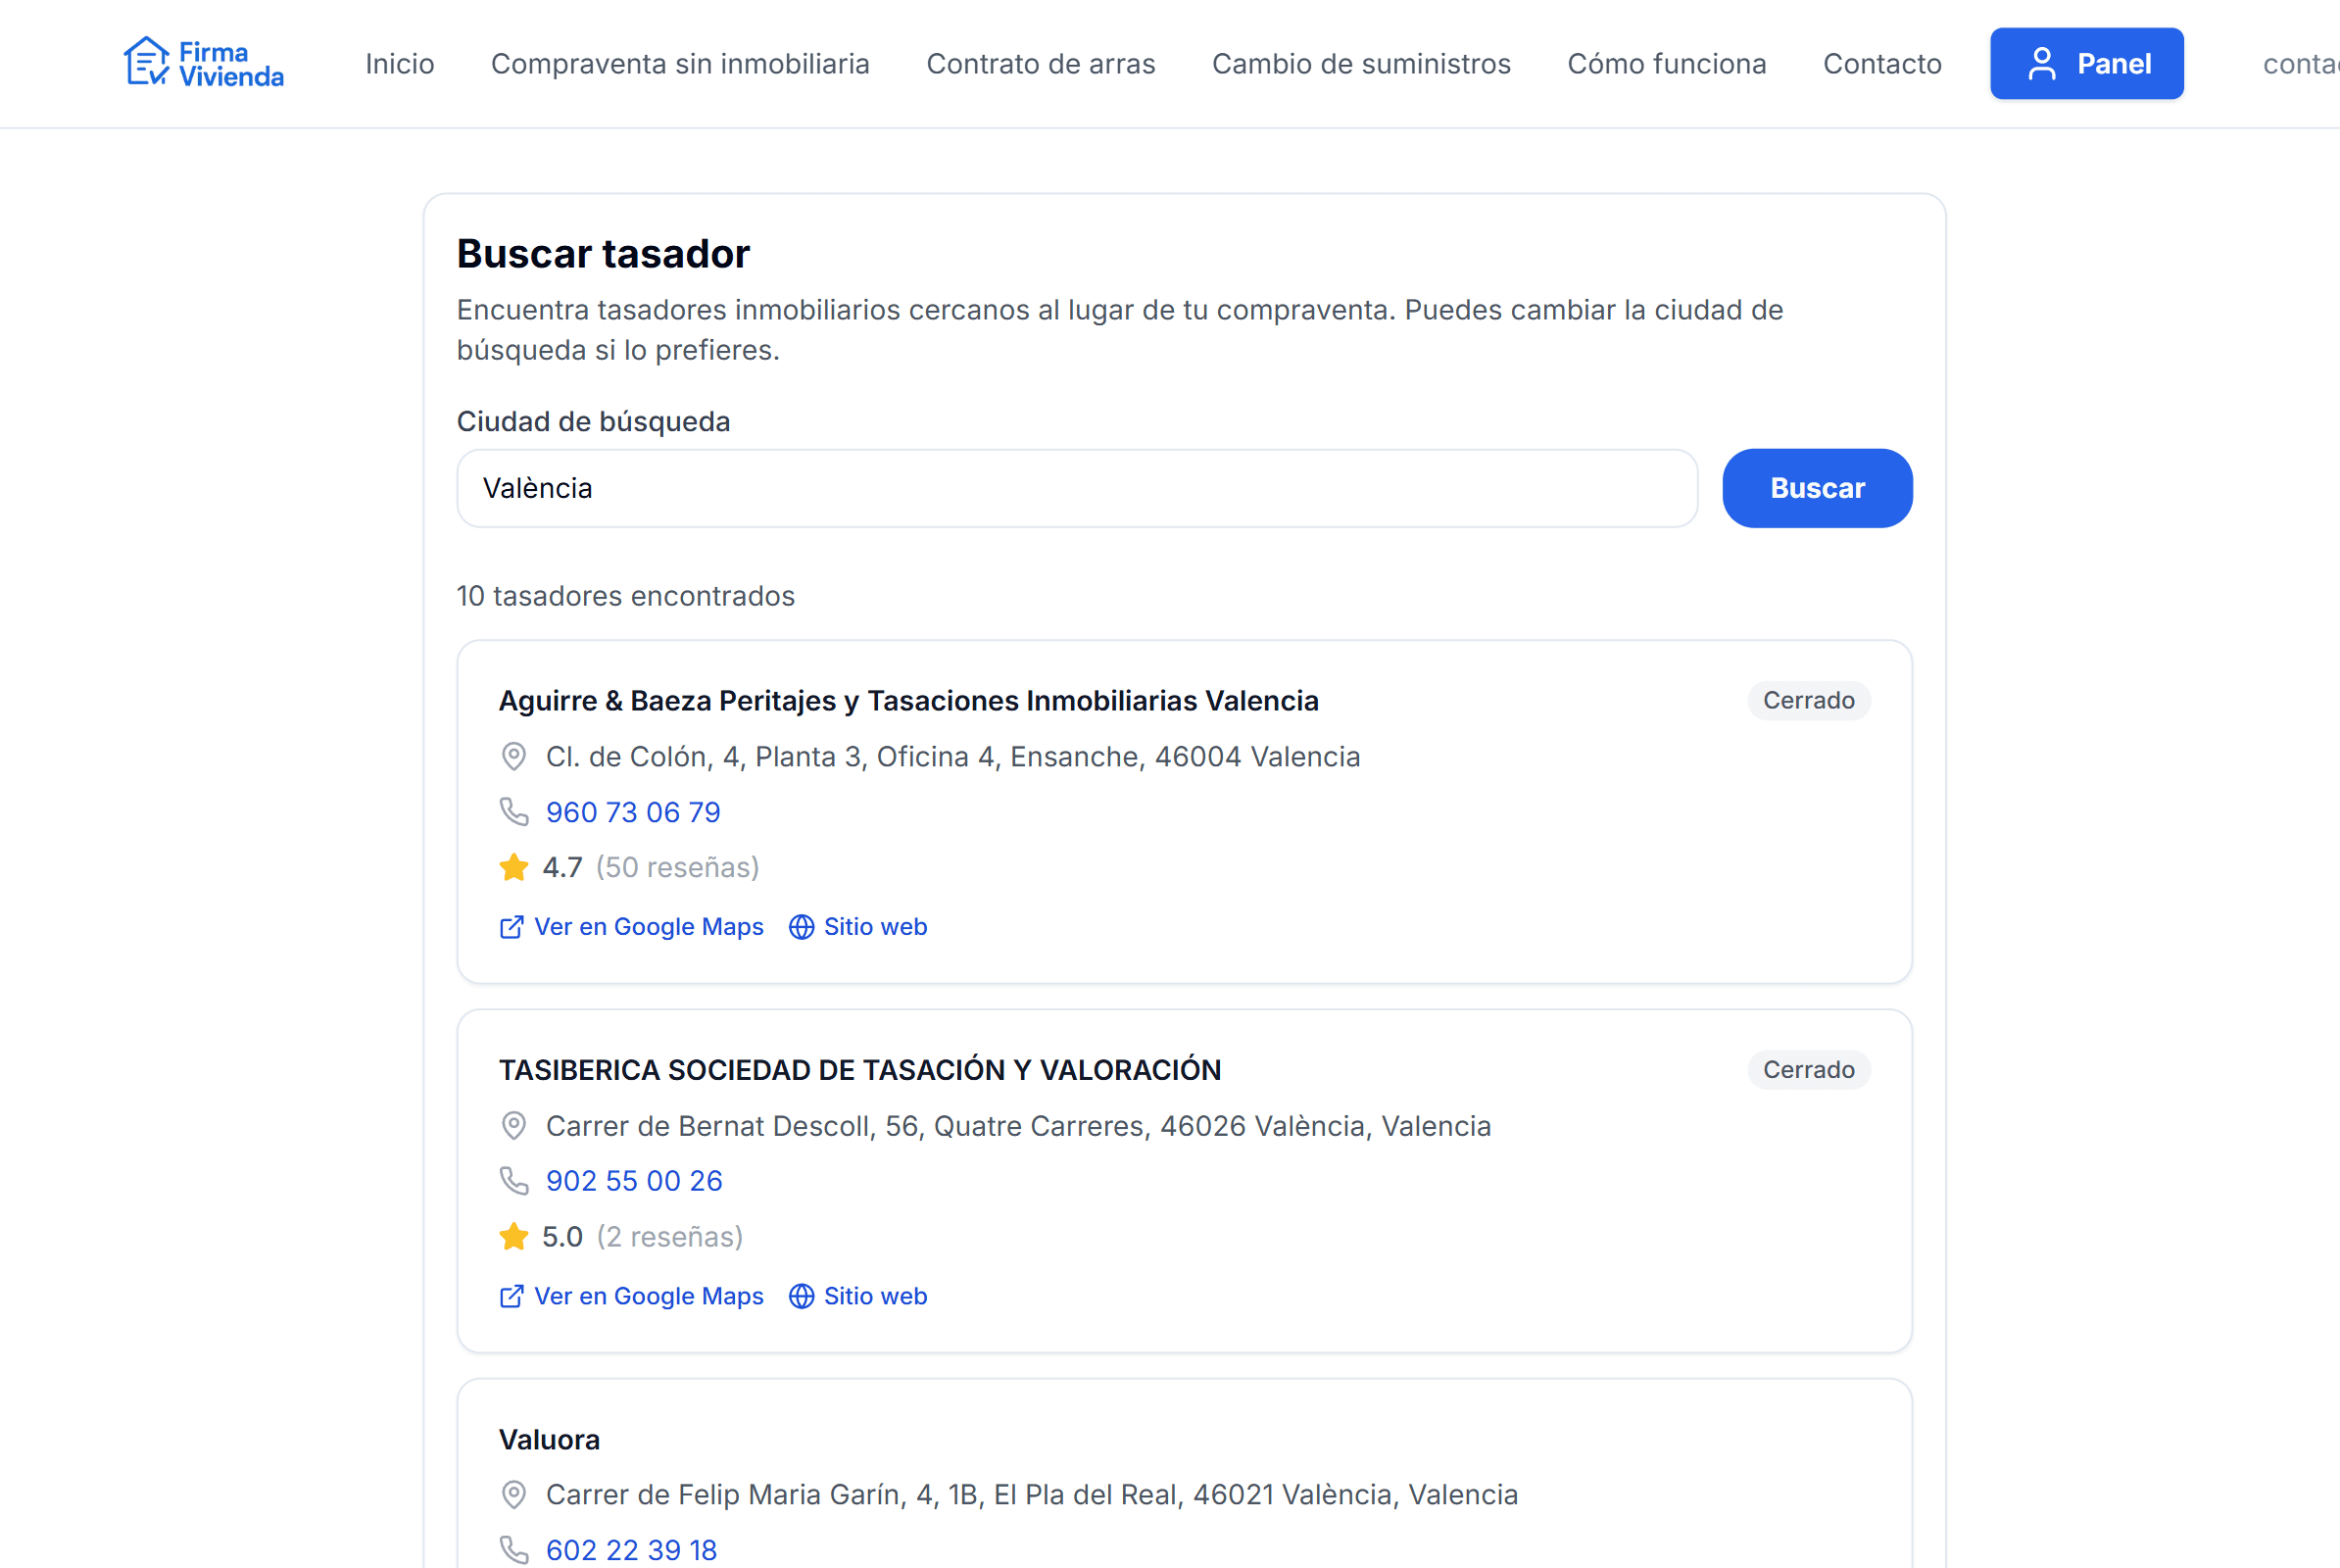Open TASIBERICA's Sitio web link
Screen dimensions: 2340x1568
874,1296
